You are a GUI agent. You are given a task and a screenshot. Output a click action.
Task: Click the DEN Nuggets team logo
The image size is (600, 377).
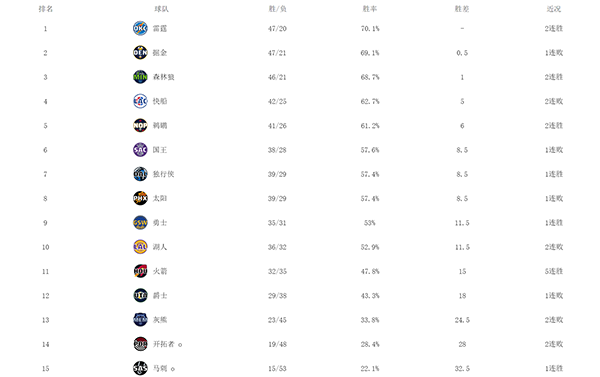(x=140, y=52)
